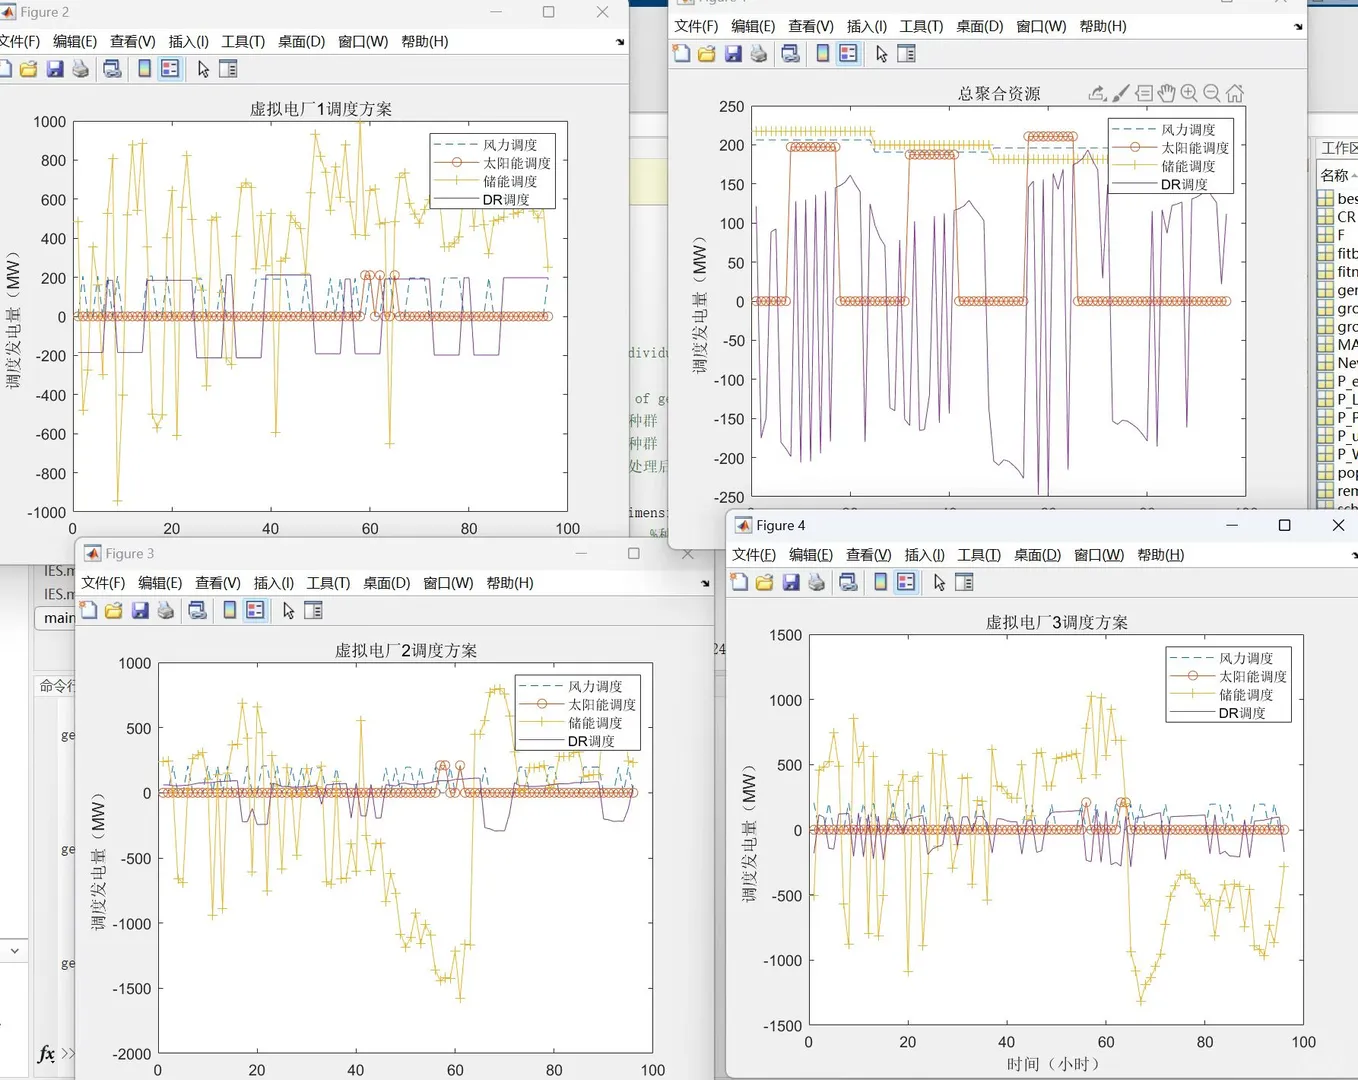Select the Edit Plot arrow in 总聚合资源 window

[x=882, y=54]
